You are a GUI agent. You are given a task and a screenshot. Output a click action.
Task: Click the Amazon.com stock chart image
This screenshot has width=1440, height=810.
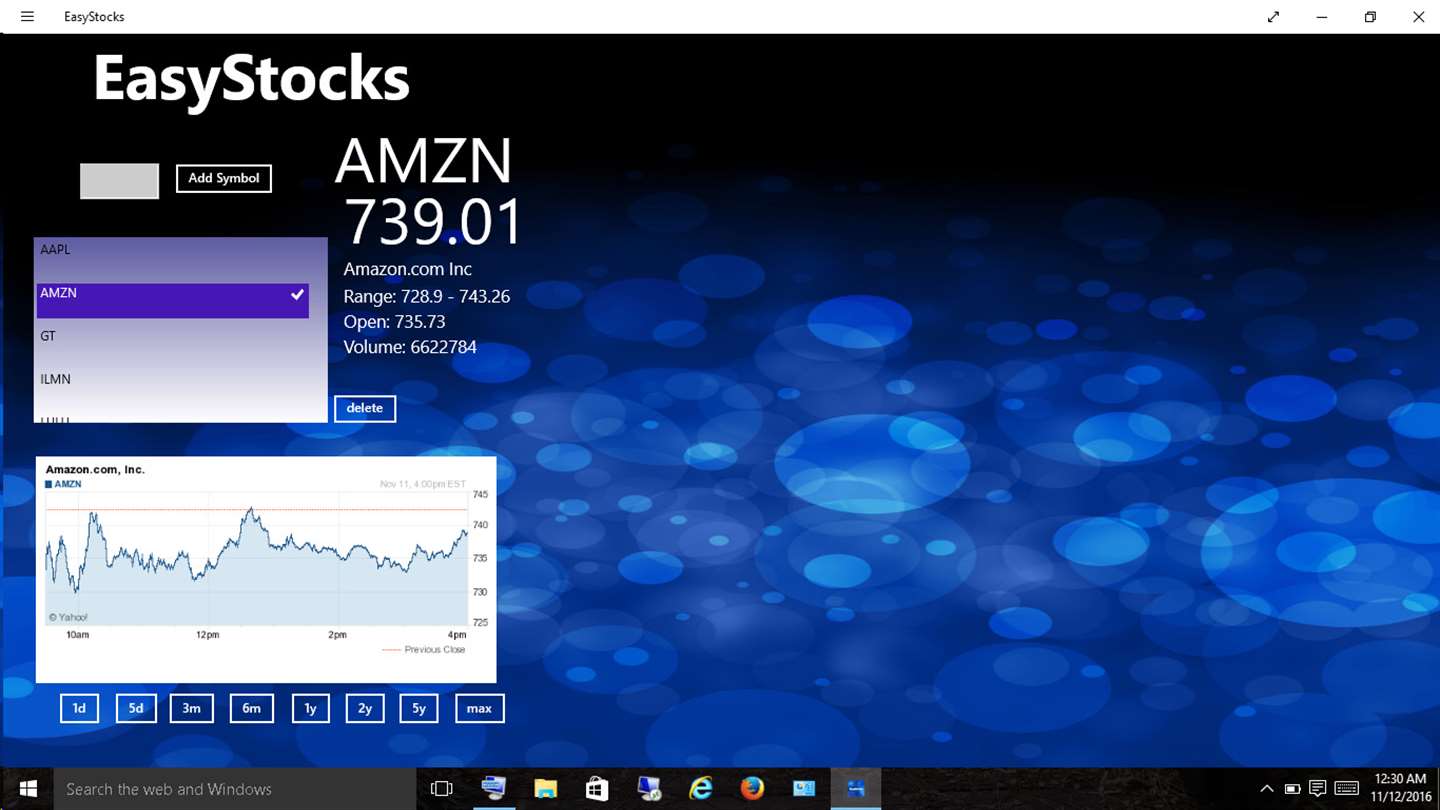point(266,570)
